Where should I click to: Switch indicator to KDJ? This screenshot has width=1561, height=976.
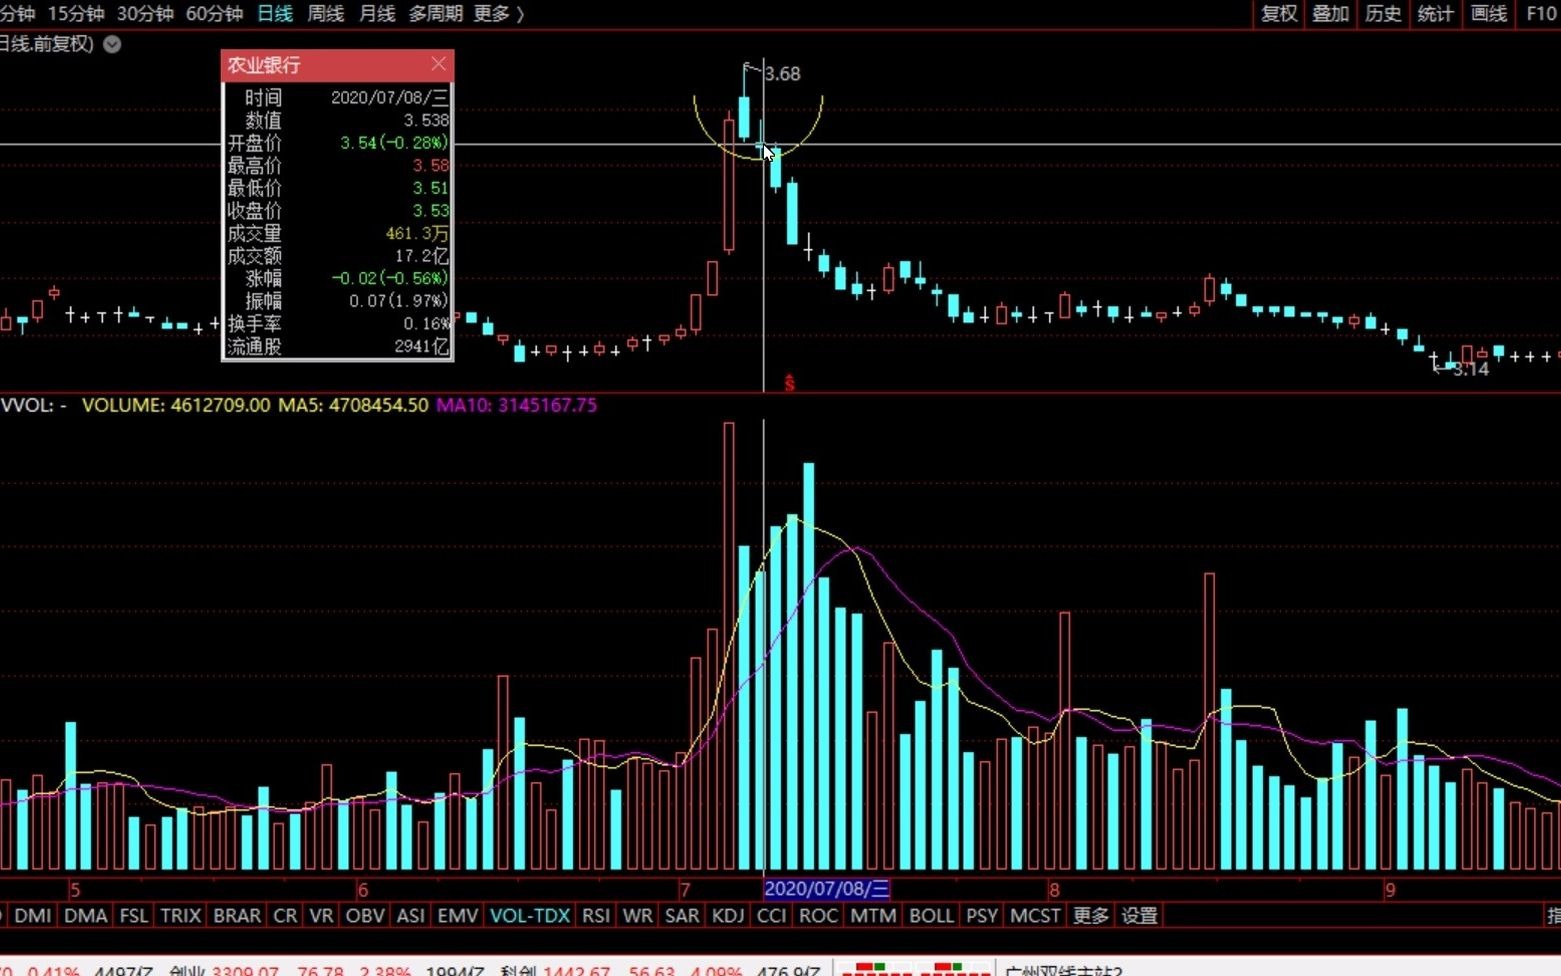click(x=727, y=915)
